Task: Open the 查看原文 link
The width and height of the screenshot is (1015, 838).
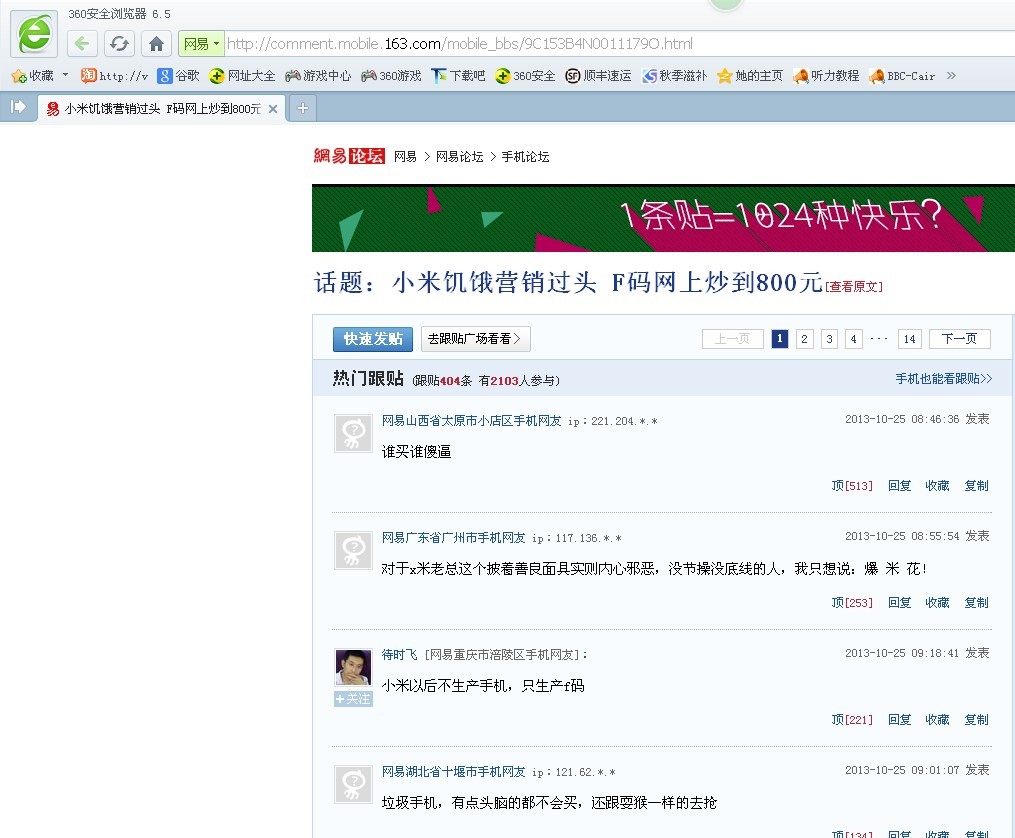Action: (854, 286)
